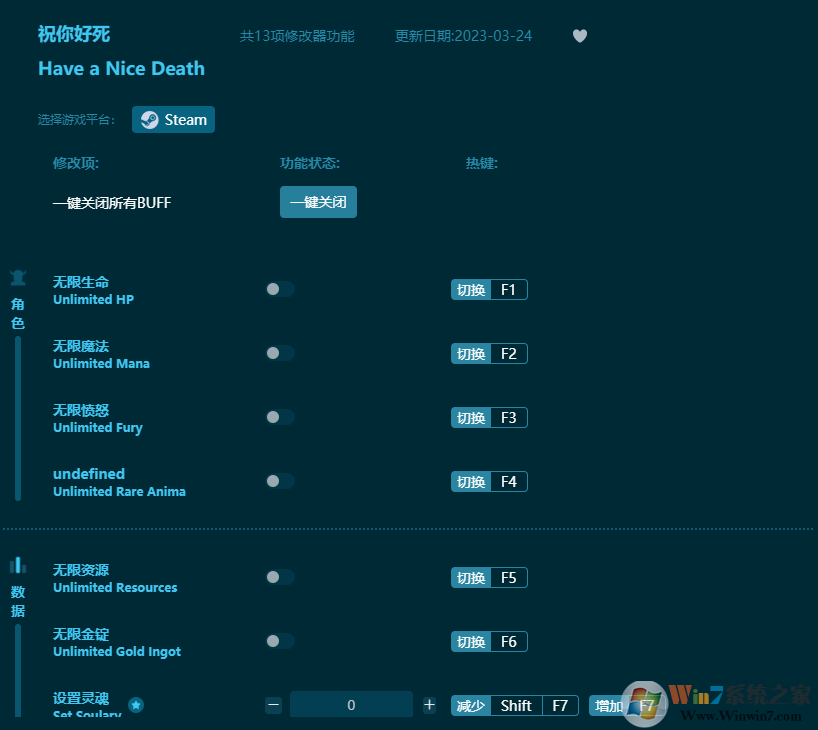
Task: Click the plus stepper beside the Soulary value
Action: [429, 704]
